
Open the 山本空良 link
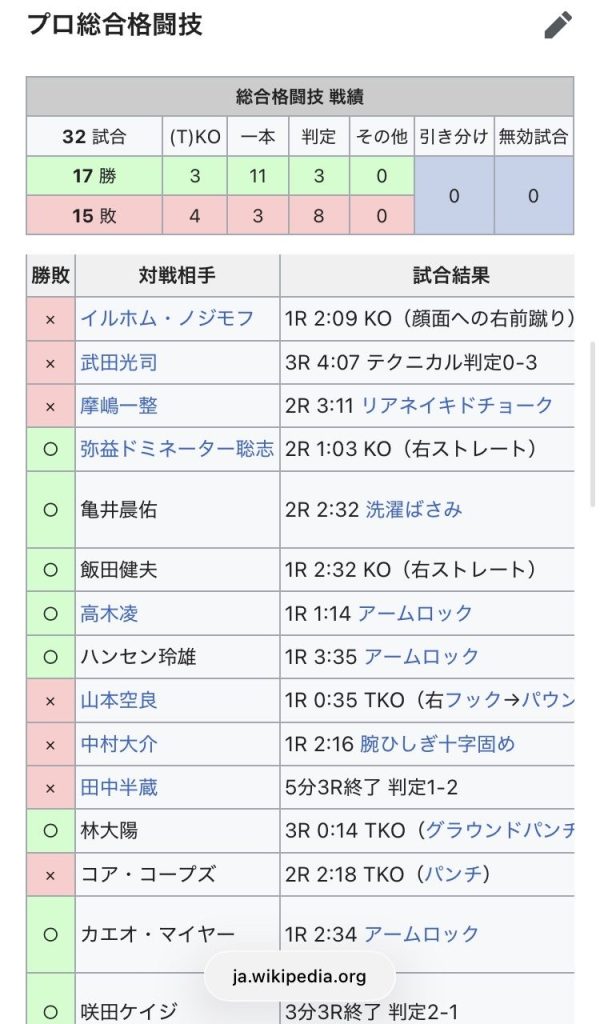119,701
